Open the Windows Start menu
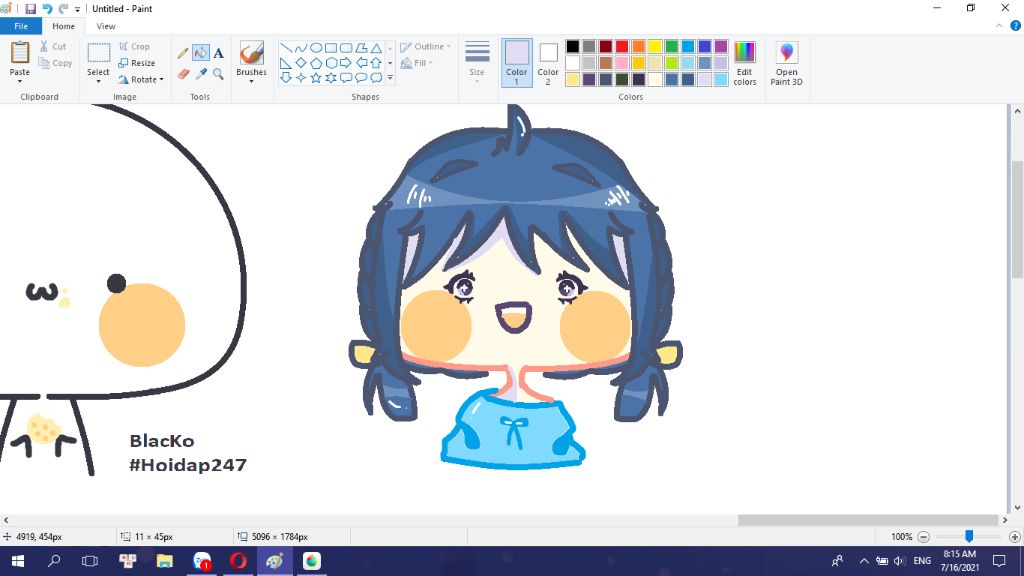The image size is (1024, 576). tap(18, 561)
